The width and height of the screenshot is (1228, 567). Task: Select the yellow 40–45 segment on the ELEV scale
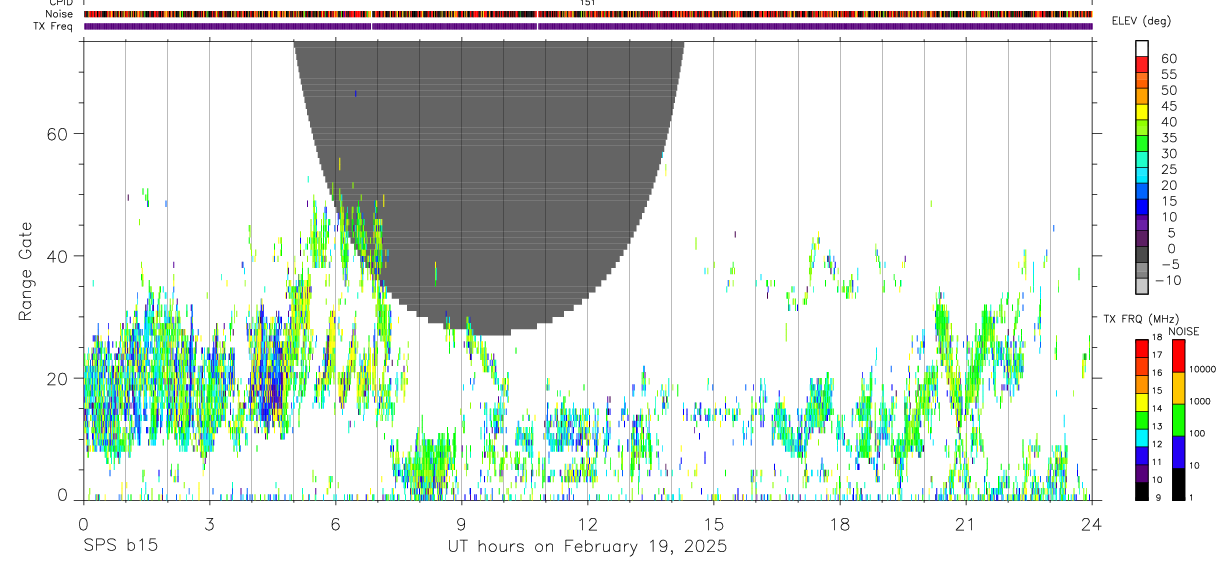(1142, 112)
